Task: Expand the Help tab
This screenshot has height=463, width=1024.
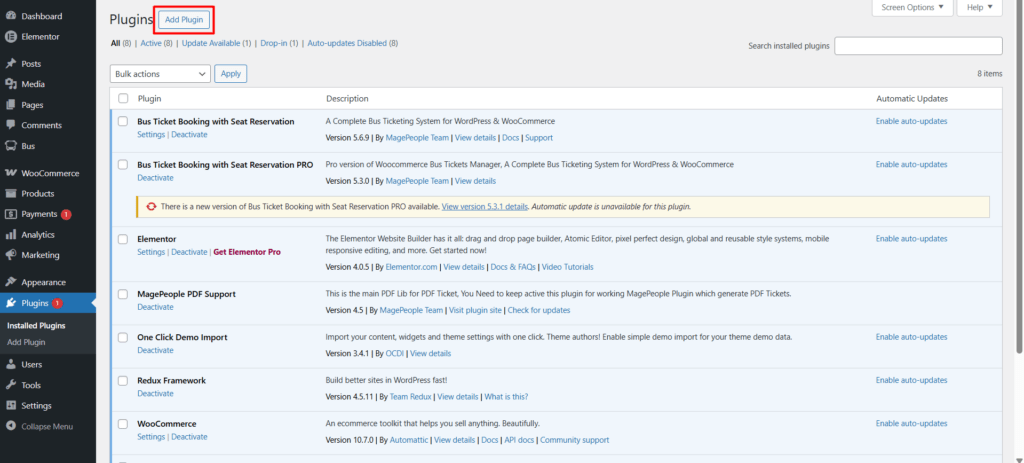Action: (x=980, y=7)
